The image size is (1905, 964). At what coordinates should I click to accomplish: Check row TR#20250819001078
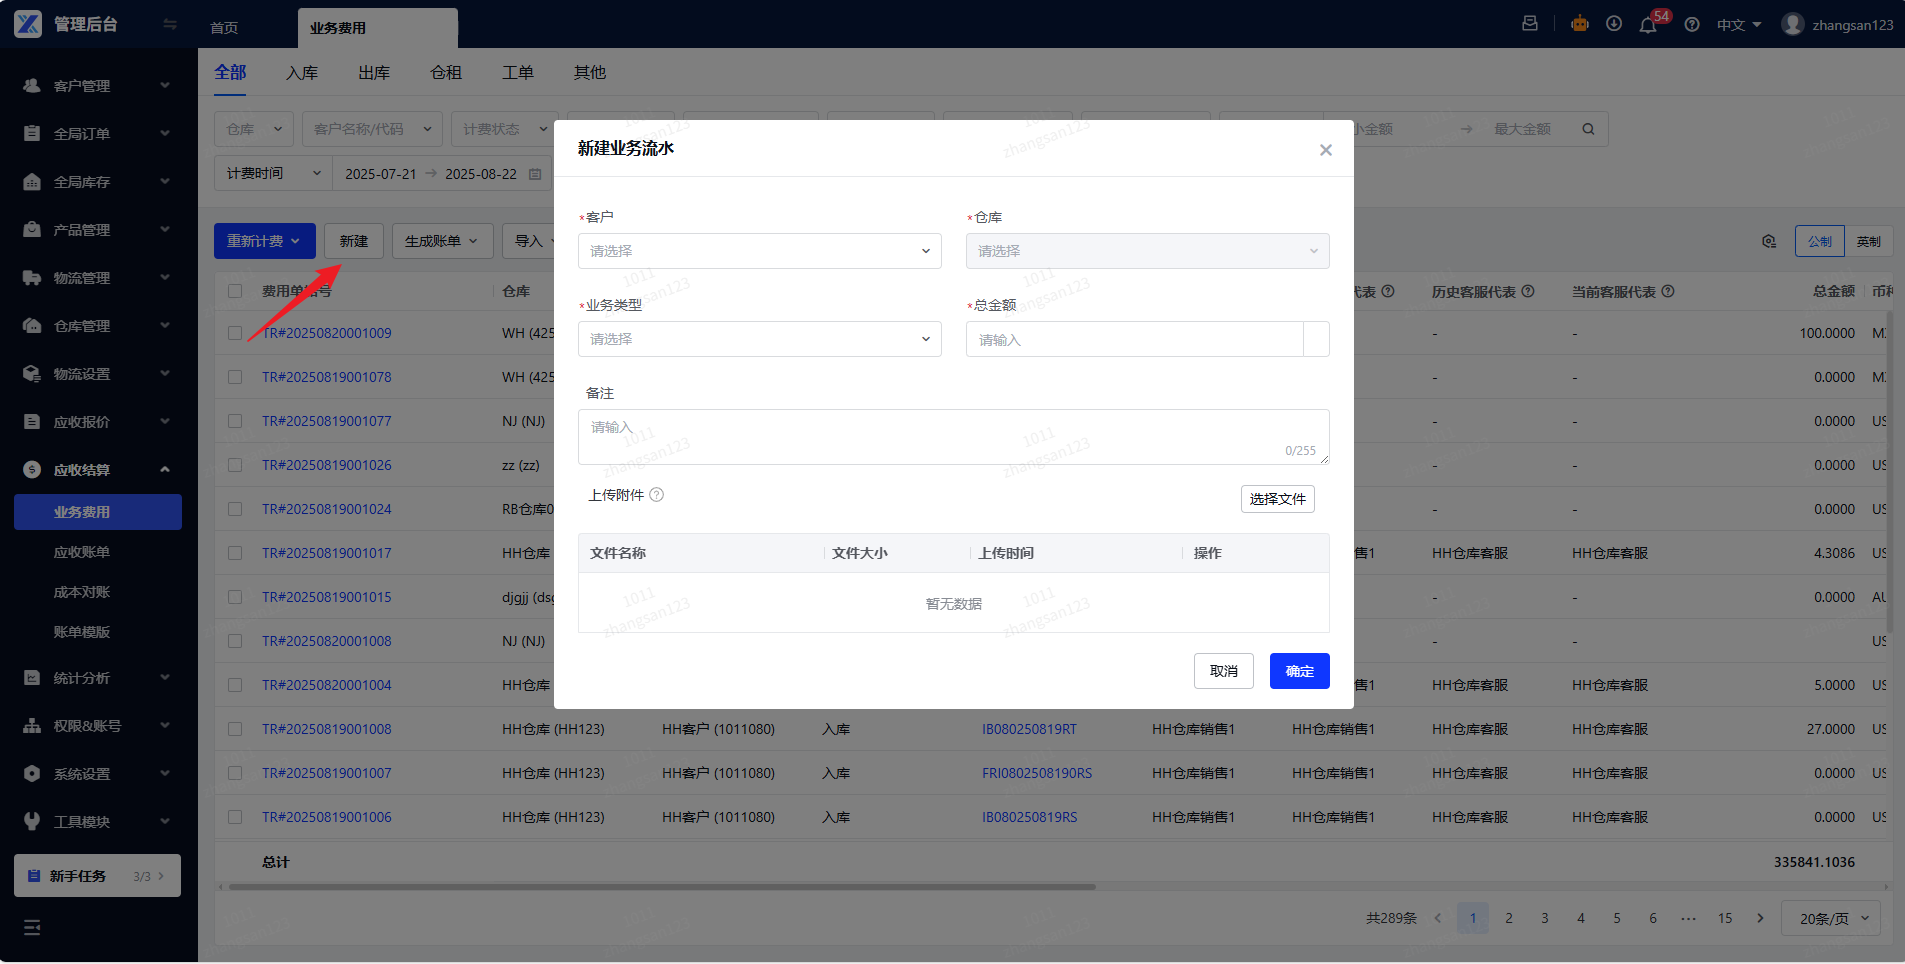(235, 377)
